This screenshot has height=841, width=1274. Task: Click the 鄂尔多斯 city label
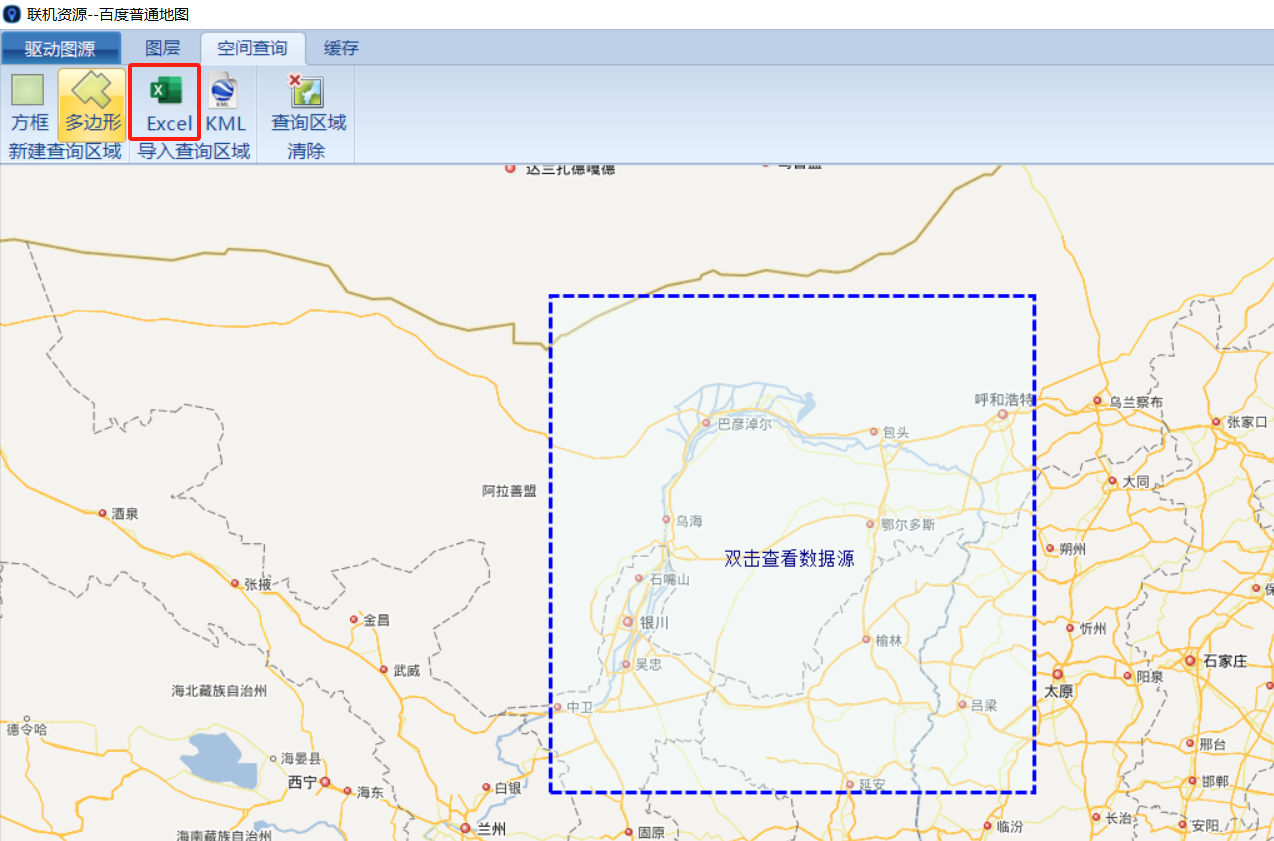[x=908, y=524]
